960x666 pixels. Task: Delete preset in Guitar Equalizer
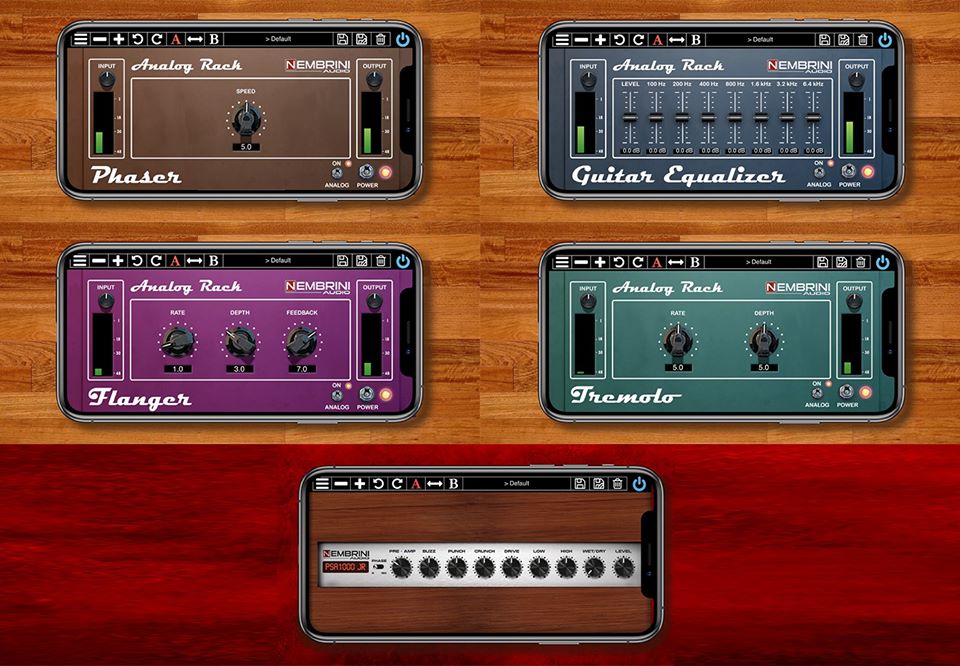coord(863,40)
